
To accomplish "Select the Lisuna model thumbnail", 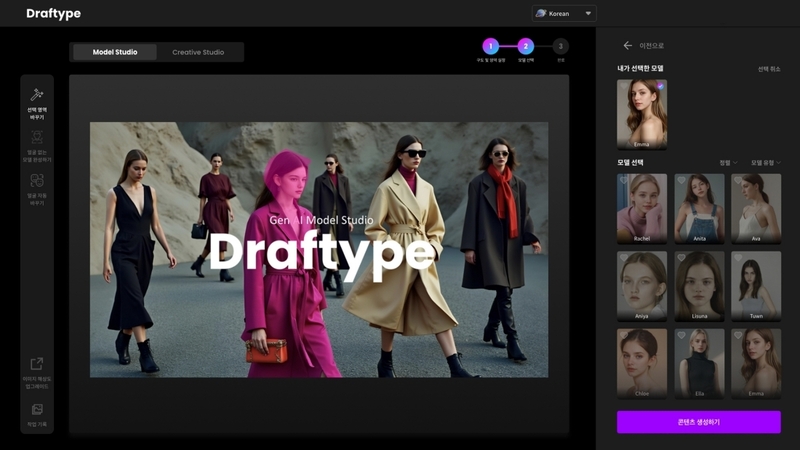I will coord(699,286).
